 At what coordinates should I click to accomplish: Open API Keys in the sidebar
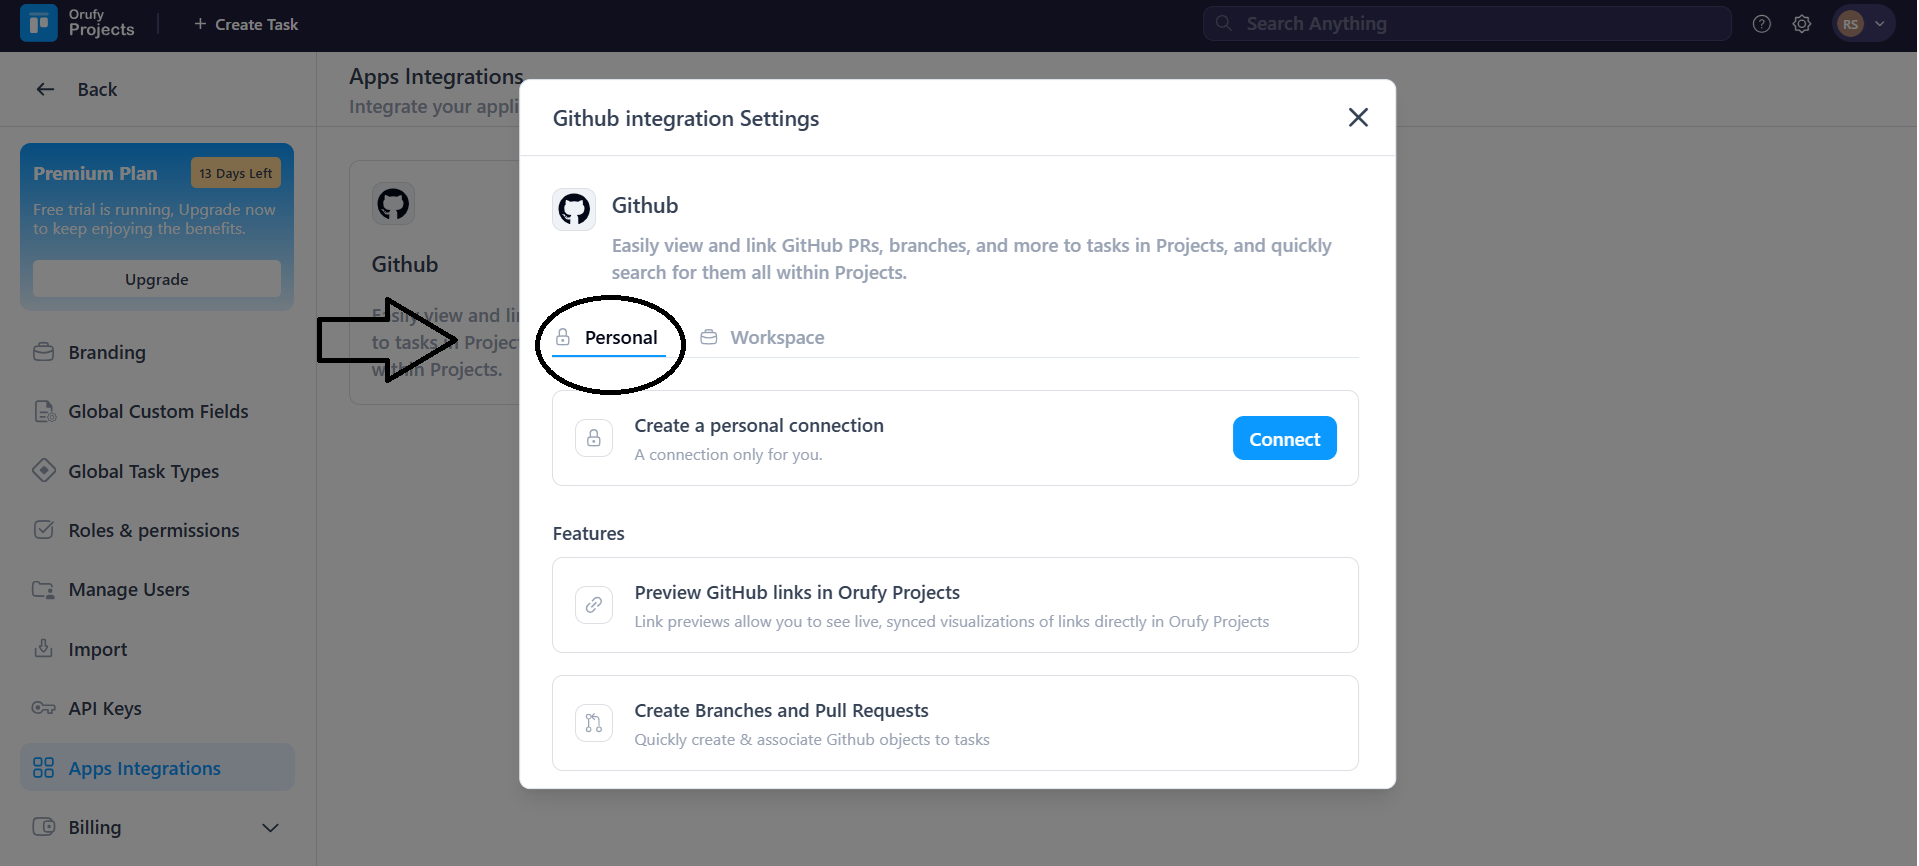click(x=105, y=709)
